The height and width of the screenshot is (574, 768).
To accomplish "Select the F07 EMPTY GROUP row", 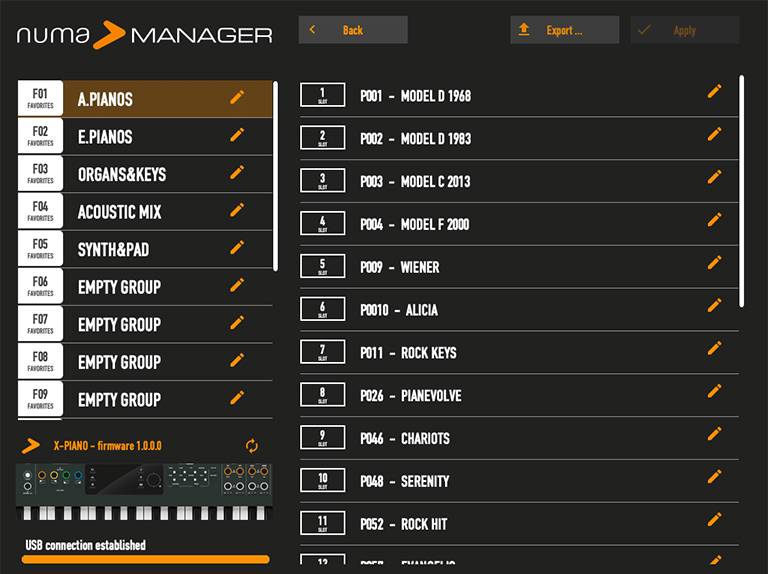I will (145, 324).
